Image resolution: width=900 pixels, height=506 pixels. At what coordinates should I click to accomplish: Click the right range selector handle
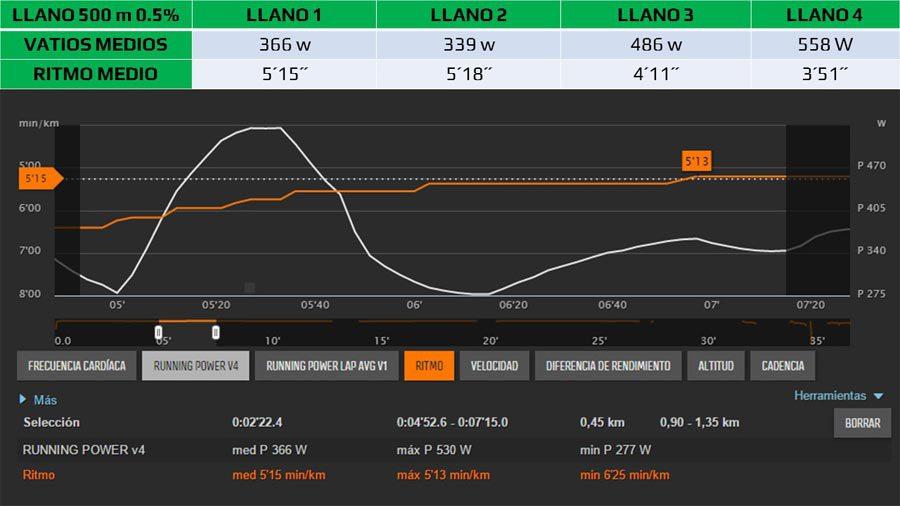[216, 332]
